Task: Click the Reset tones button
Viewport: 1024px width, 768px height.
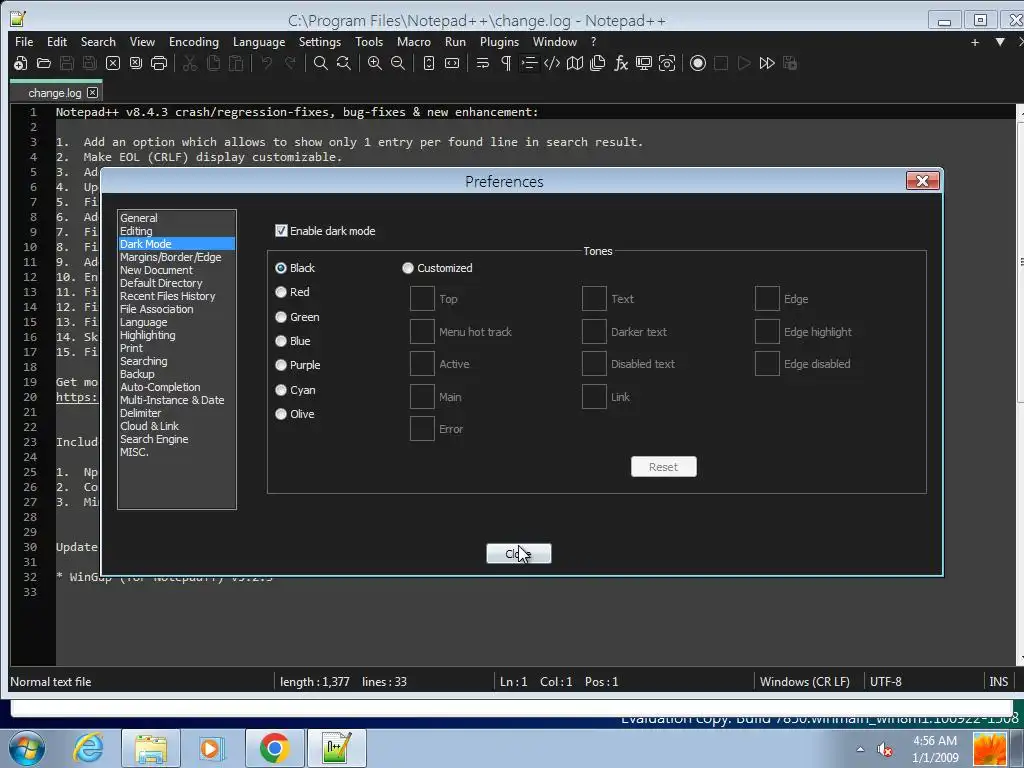Action: click(x=664, y=467)
